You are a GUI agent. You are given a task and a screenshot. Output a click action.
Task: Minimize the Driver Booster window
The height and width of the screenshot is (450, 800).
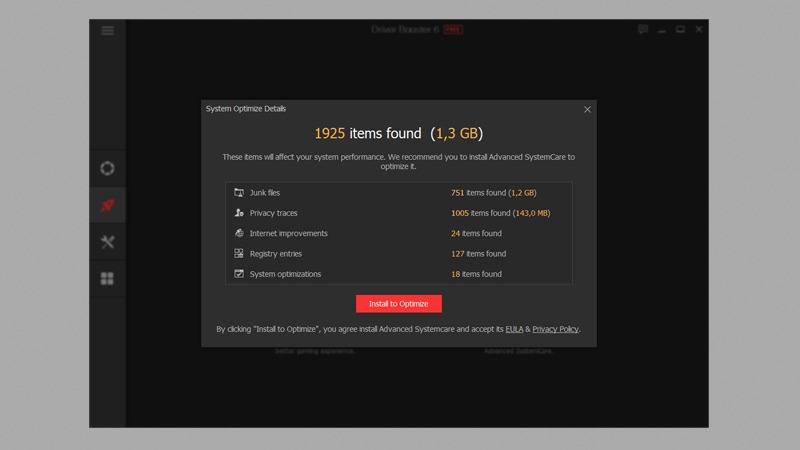point(662,30)
